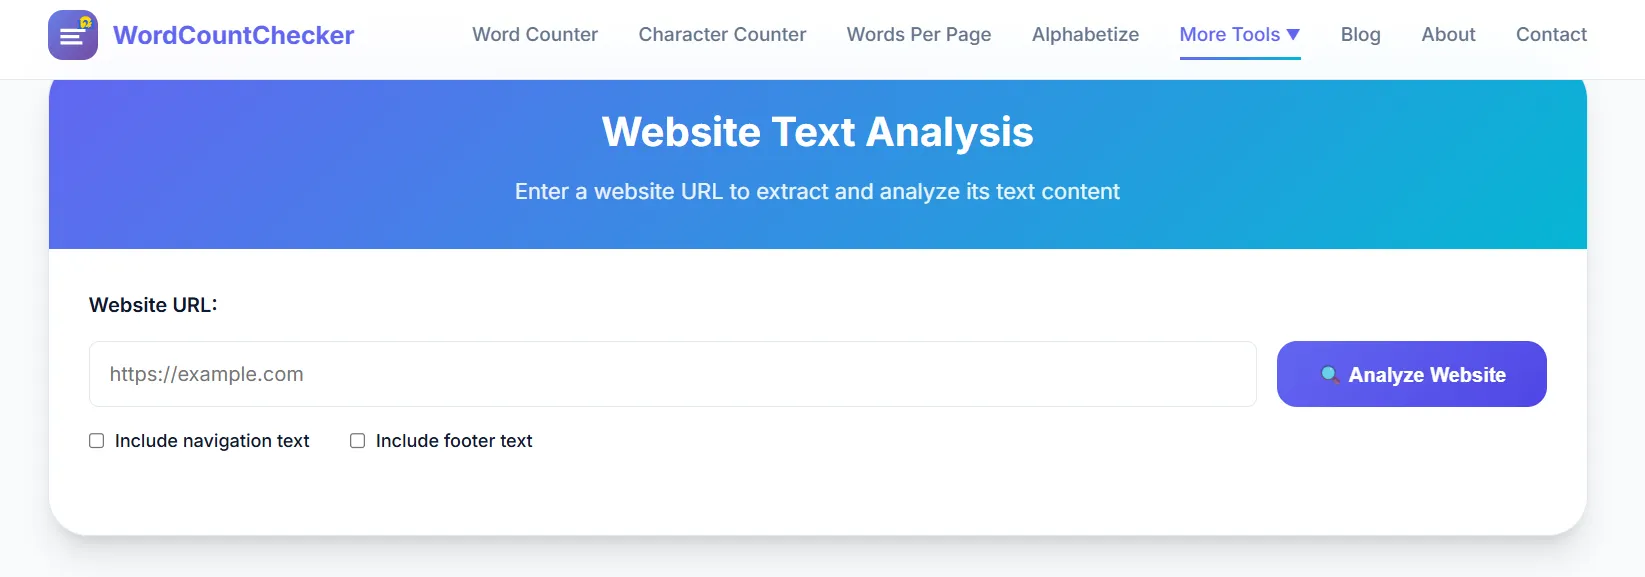Click the magnifier icon in Analyze Website
Image resolution: width=1645 pixels, height=577 pixels.
click(x=1330, y=375)
